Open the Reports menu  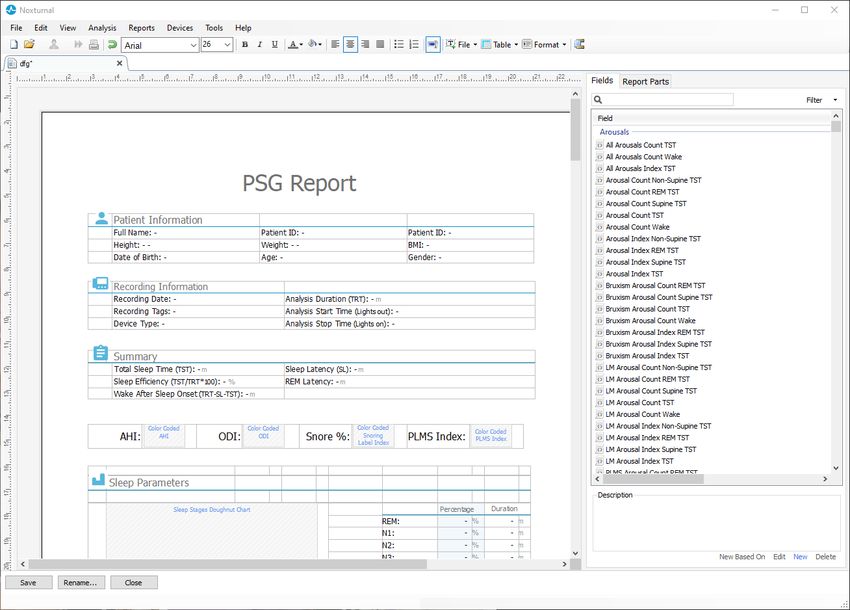coord(141,28)
